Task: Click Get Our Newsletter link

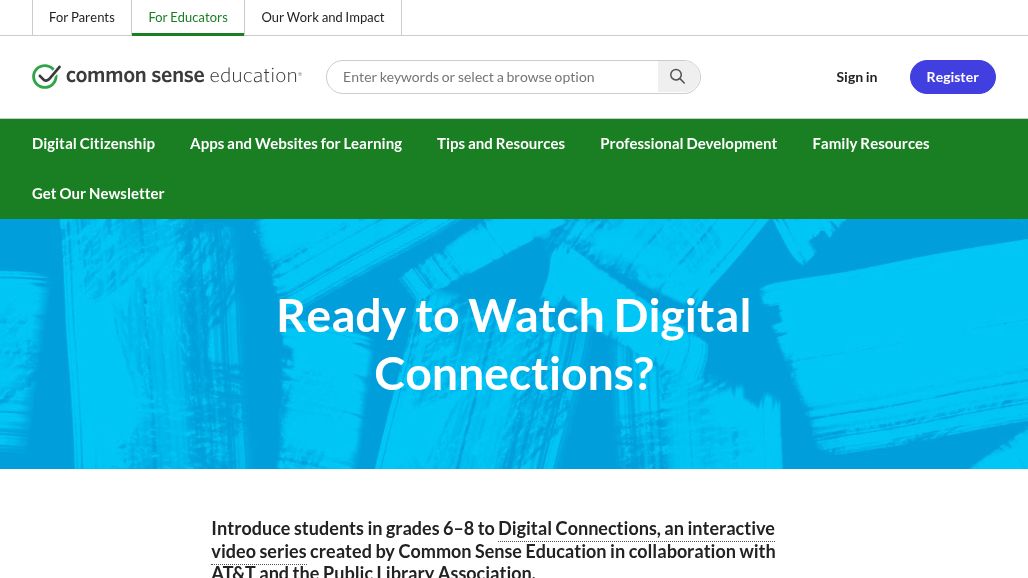Action: click(98, 193)
